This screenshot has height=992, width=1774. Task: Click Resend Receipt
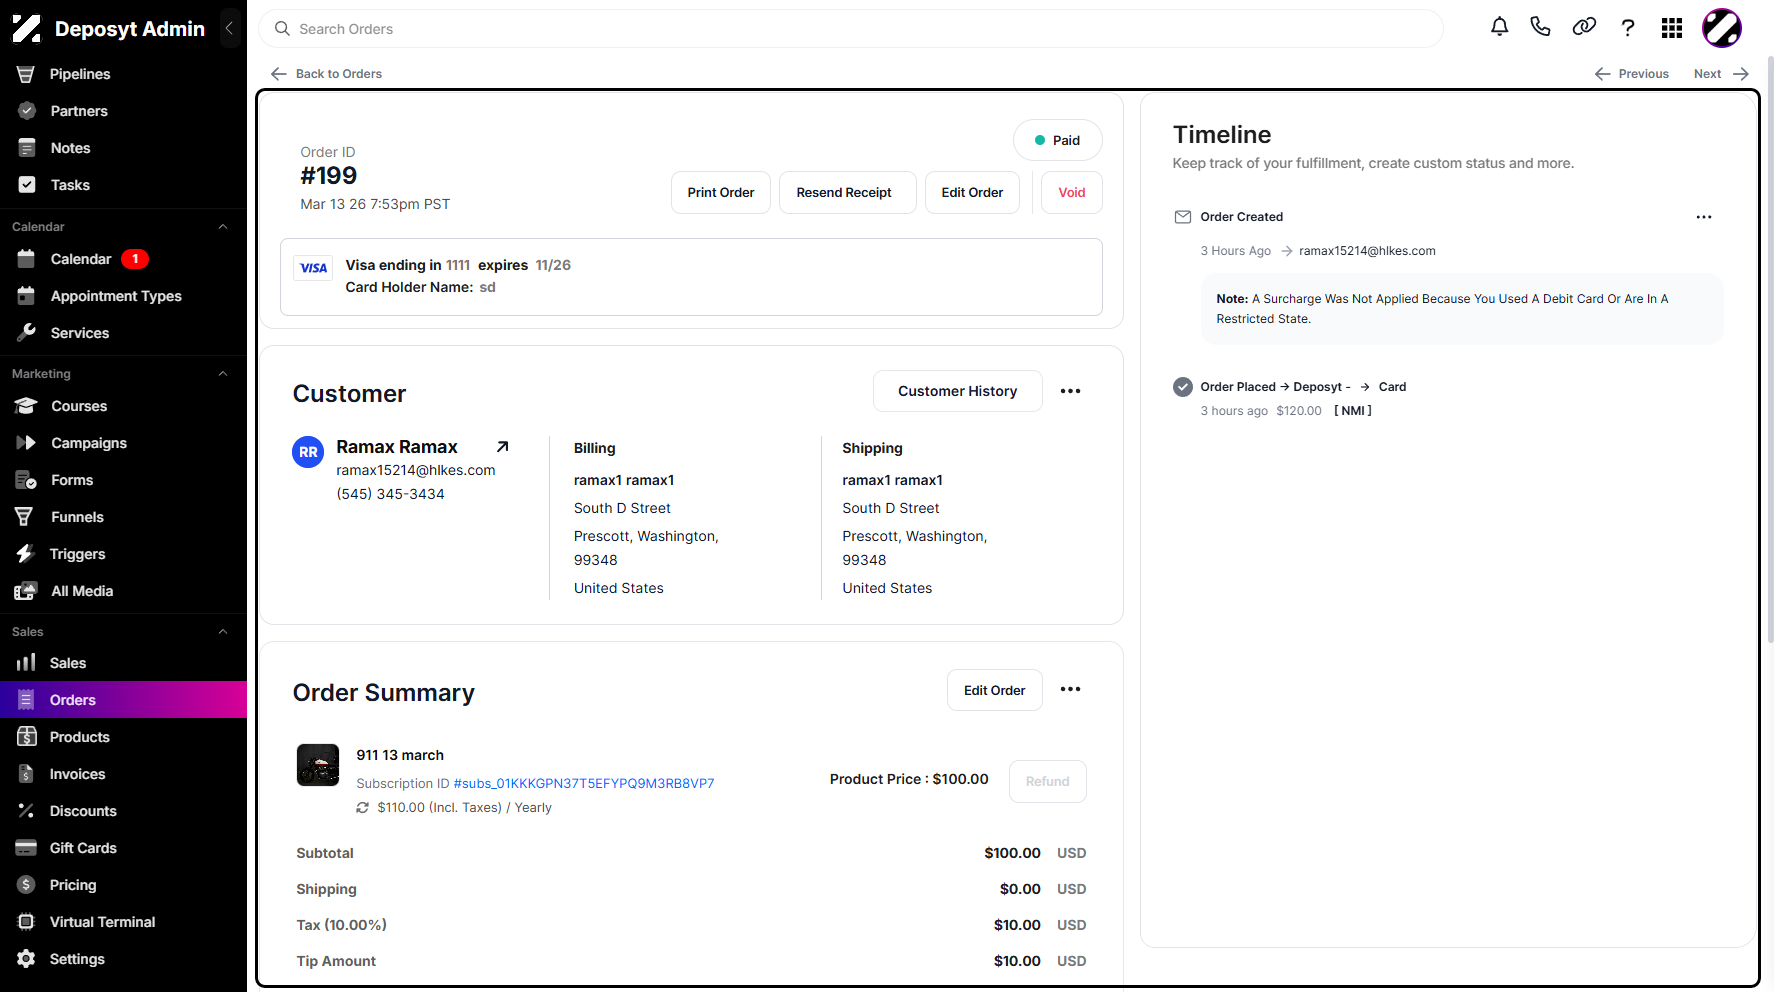click(847, 192)
